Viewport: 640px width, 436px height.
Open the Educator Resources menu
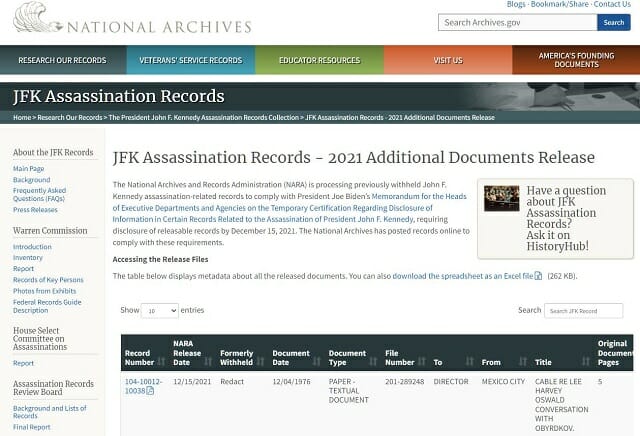[x=319, y=60]
